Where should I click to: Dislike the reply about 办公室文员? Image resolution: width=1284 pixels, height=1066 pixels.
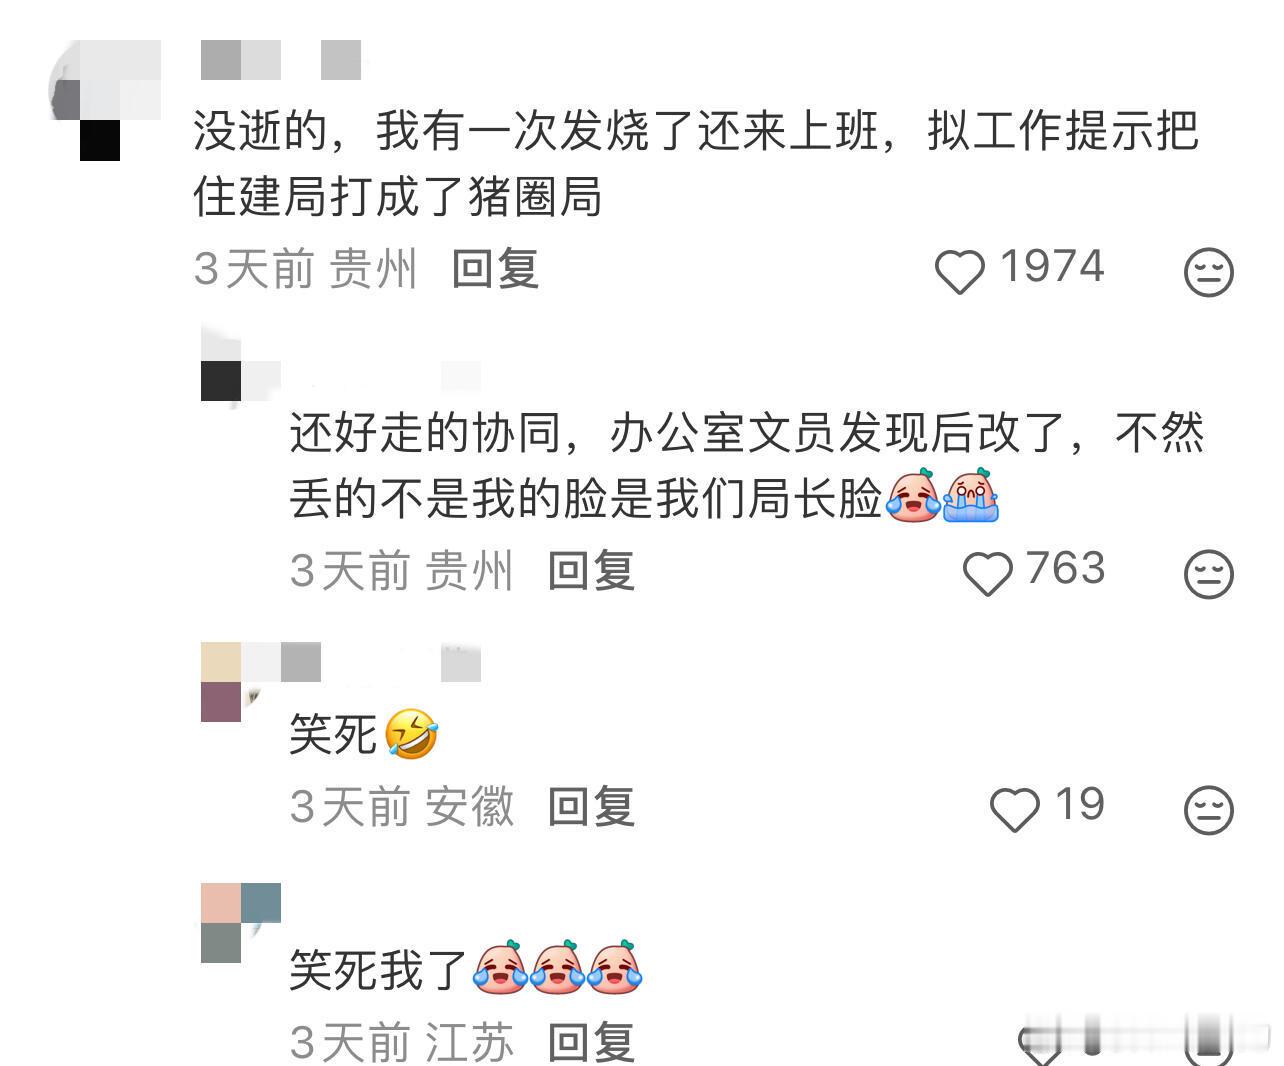(x=1209, y=574)
